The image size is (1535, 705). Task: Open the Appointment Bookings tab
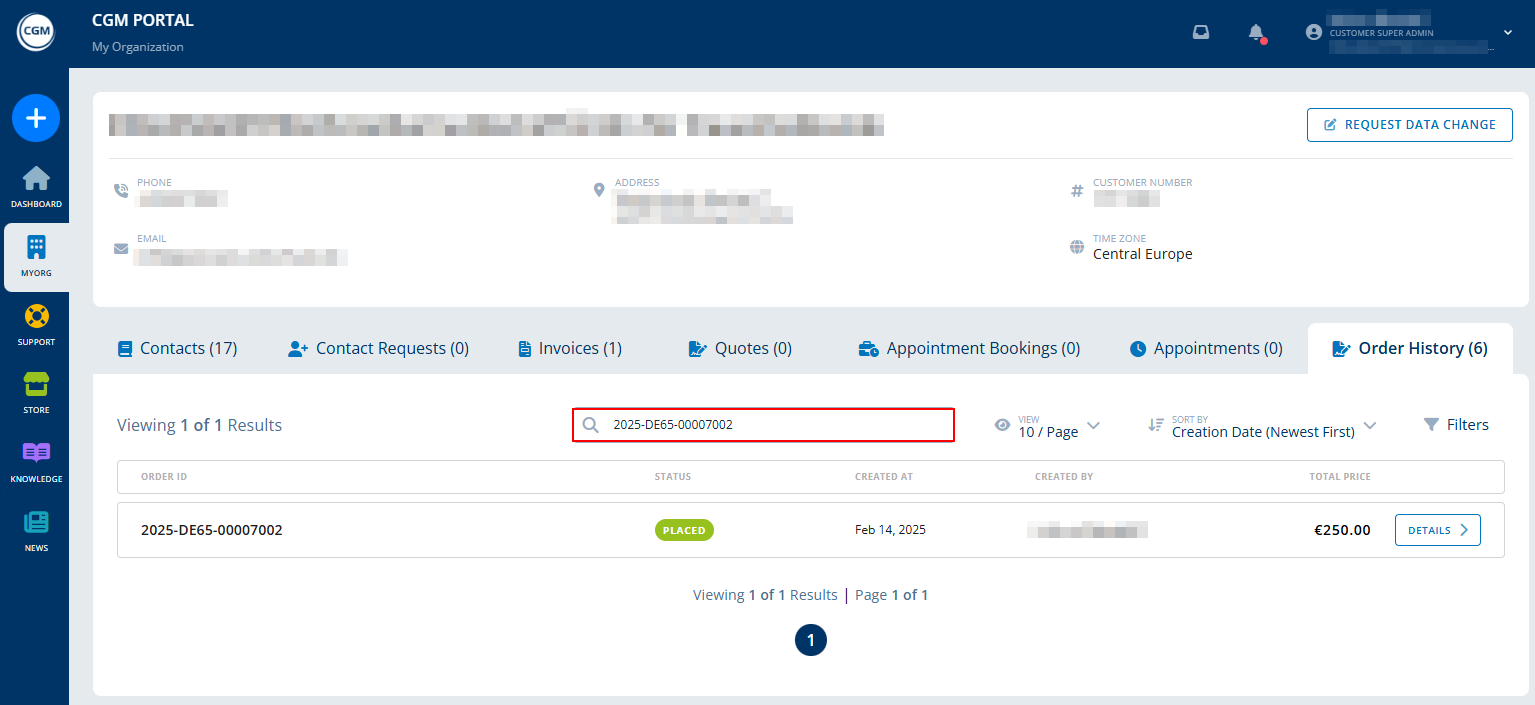coord(967,347)
